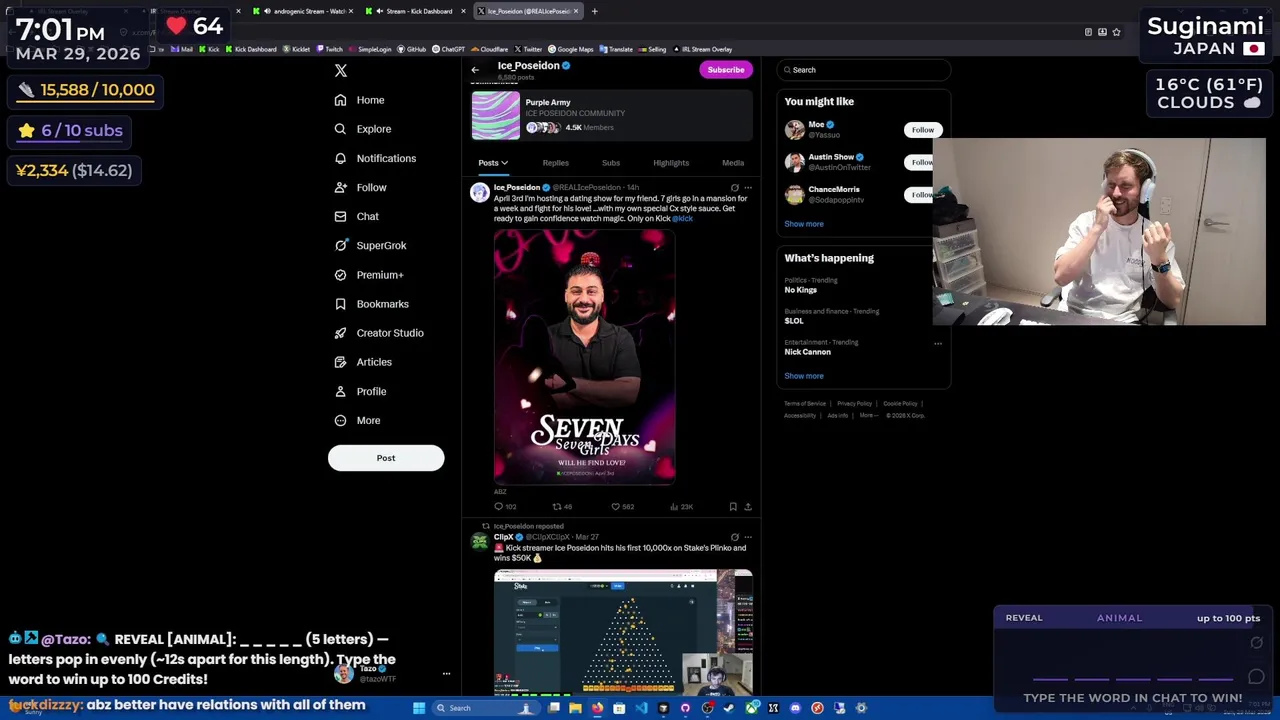This screenshot has height=720, width=1280.
Task: Switch to the Highlights tab
Action: 671,163
